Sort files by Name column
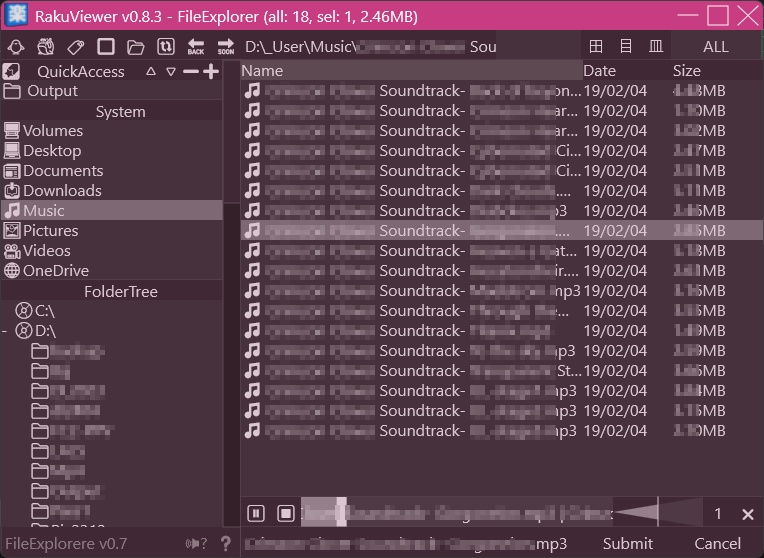This screenshot has height=558, width=764. (411, 71)
